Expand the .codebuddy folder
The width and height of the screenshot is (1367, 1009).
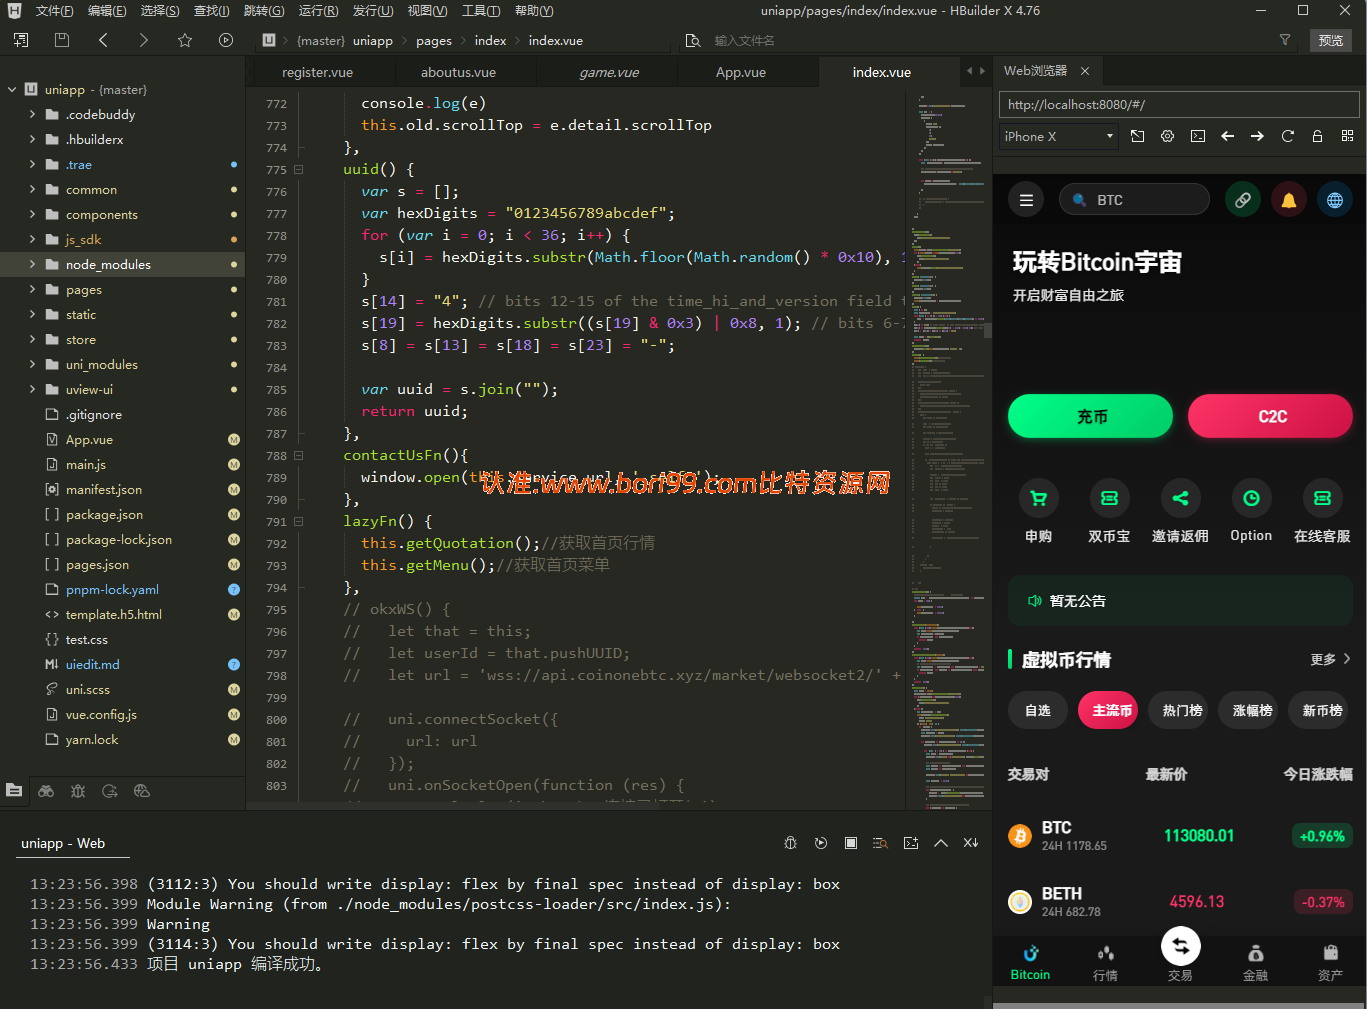point(32,114)
